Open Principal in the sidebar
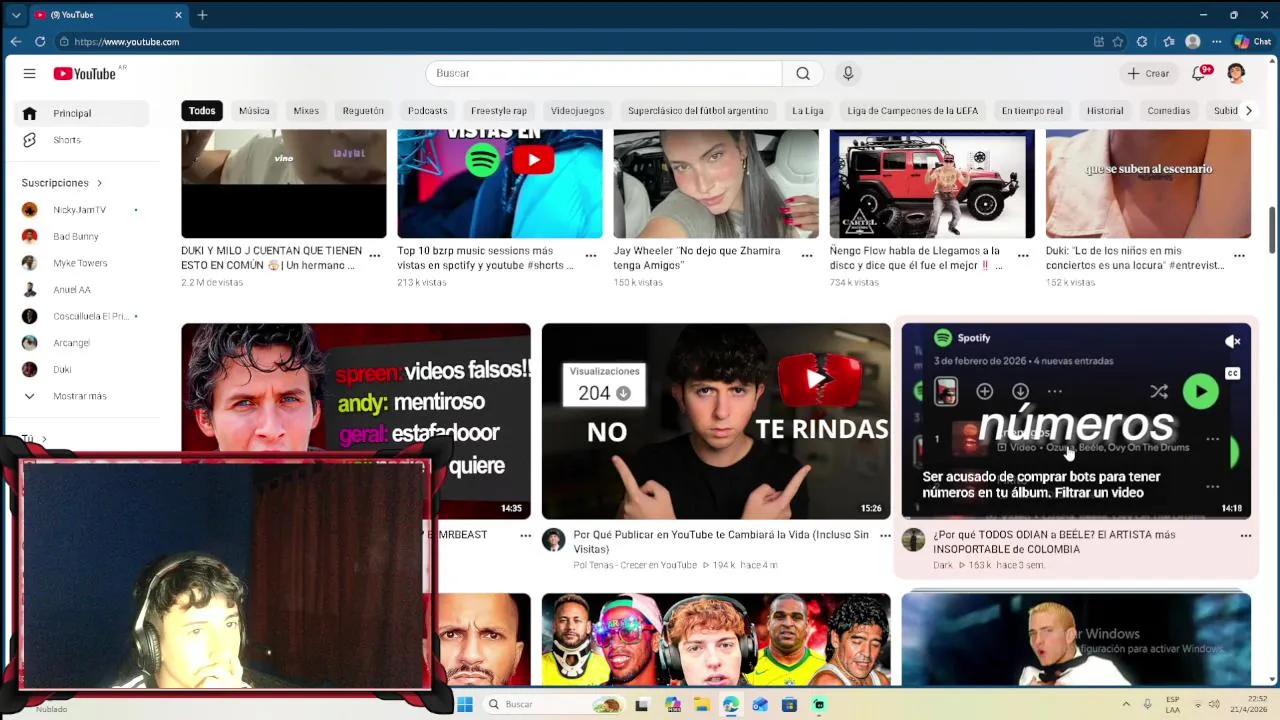The image size is (1280, 720). pyautogui.click(x=83, y=113)
